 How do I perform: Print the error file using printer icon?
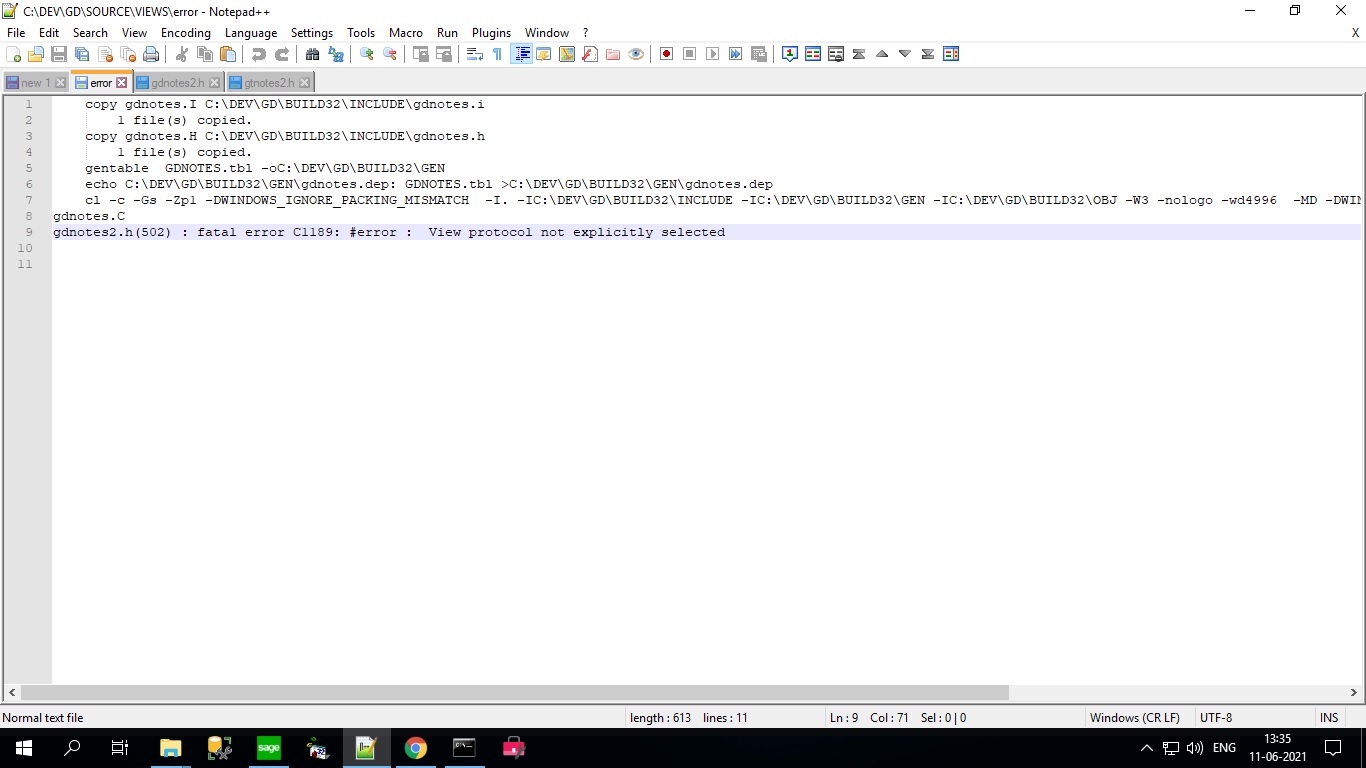pos(148,54)
